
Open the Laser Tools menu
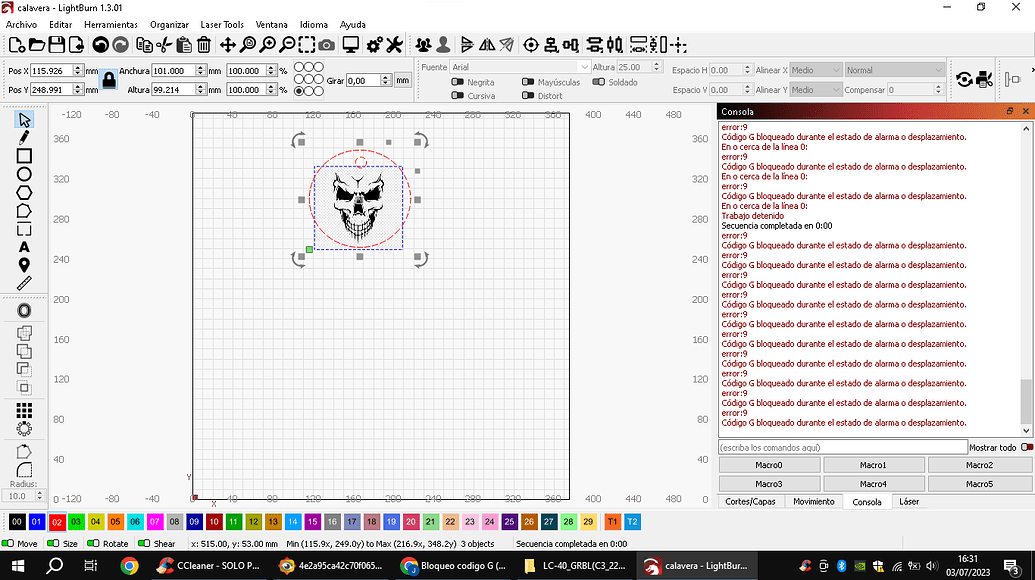222,24
